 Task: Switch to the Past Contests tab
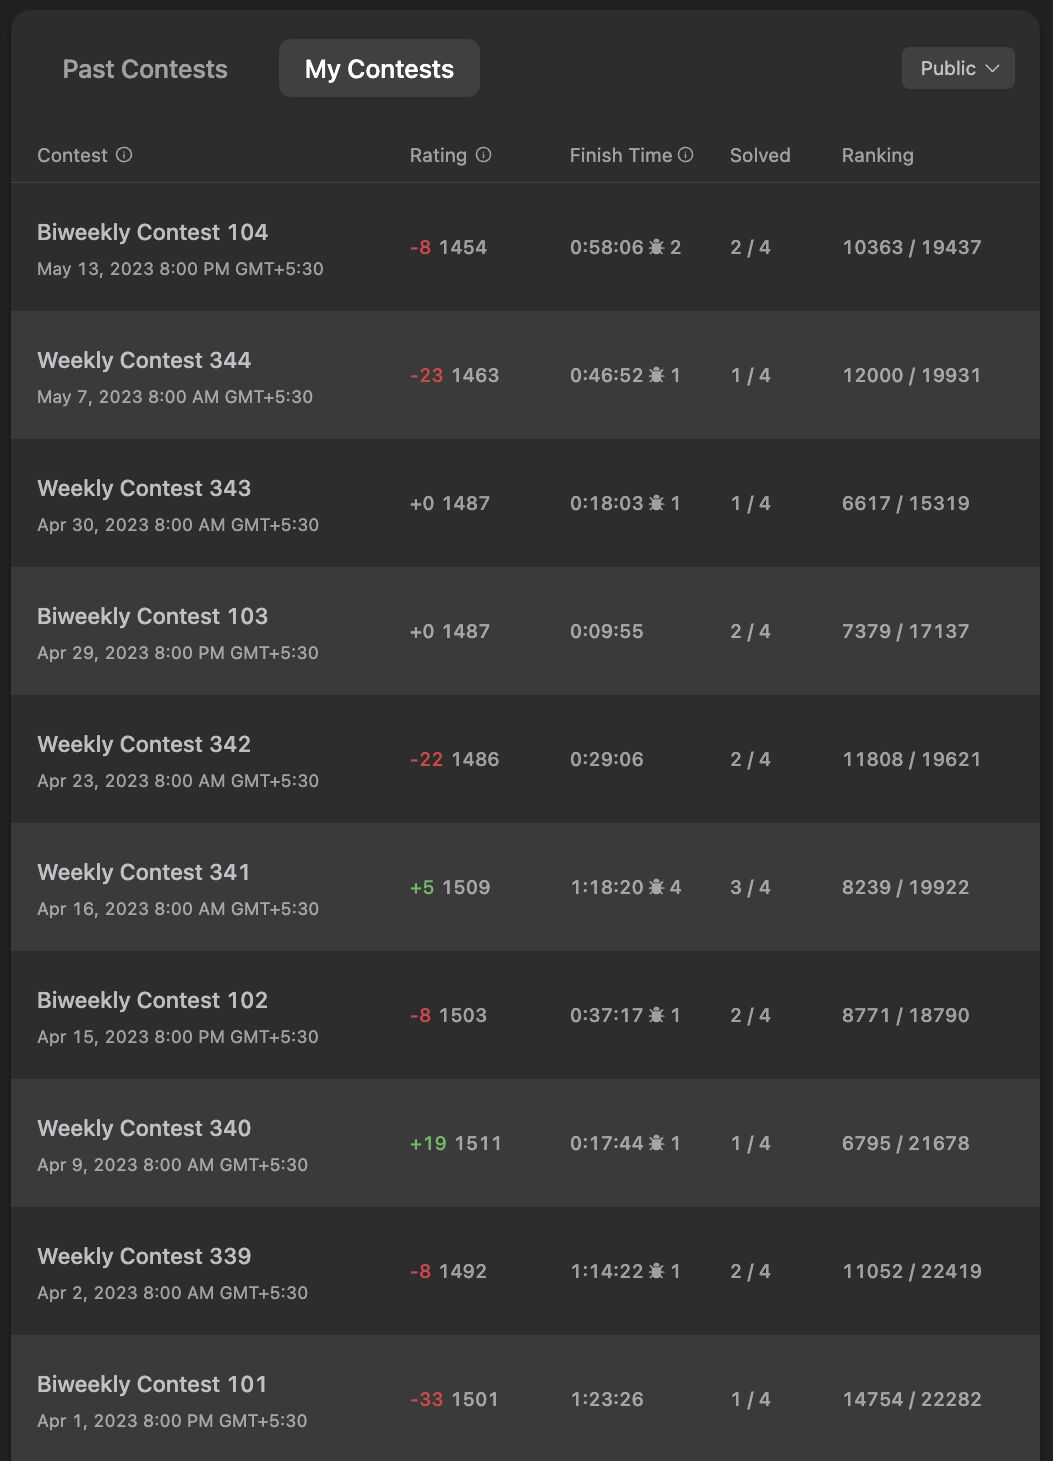145,69
